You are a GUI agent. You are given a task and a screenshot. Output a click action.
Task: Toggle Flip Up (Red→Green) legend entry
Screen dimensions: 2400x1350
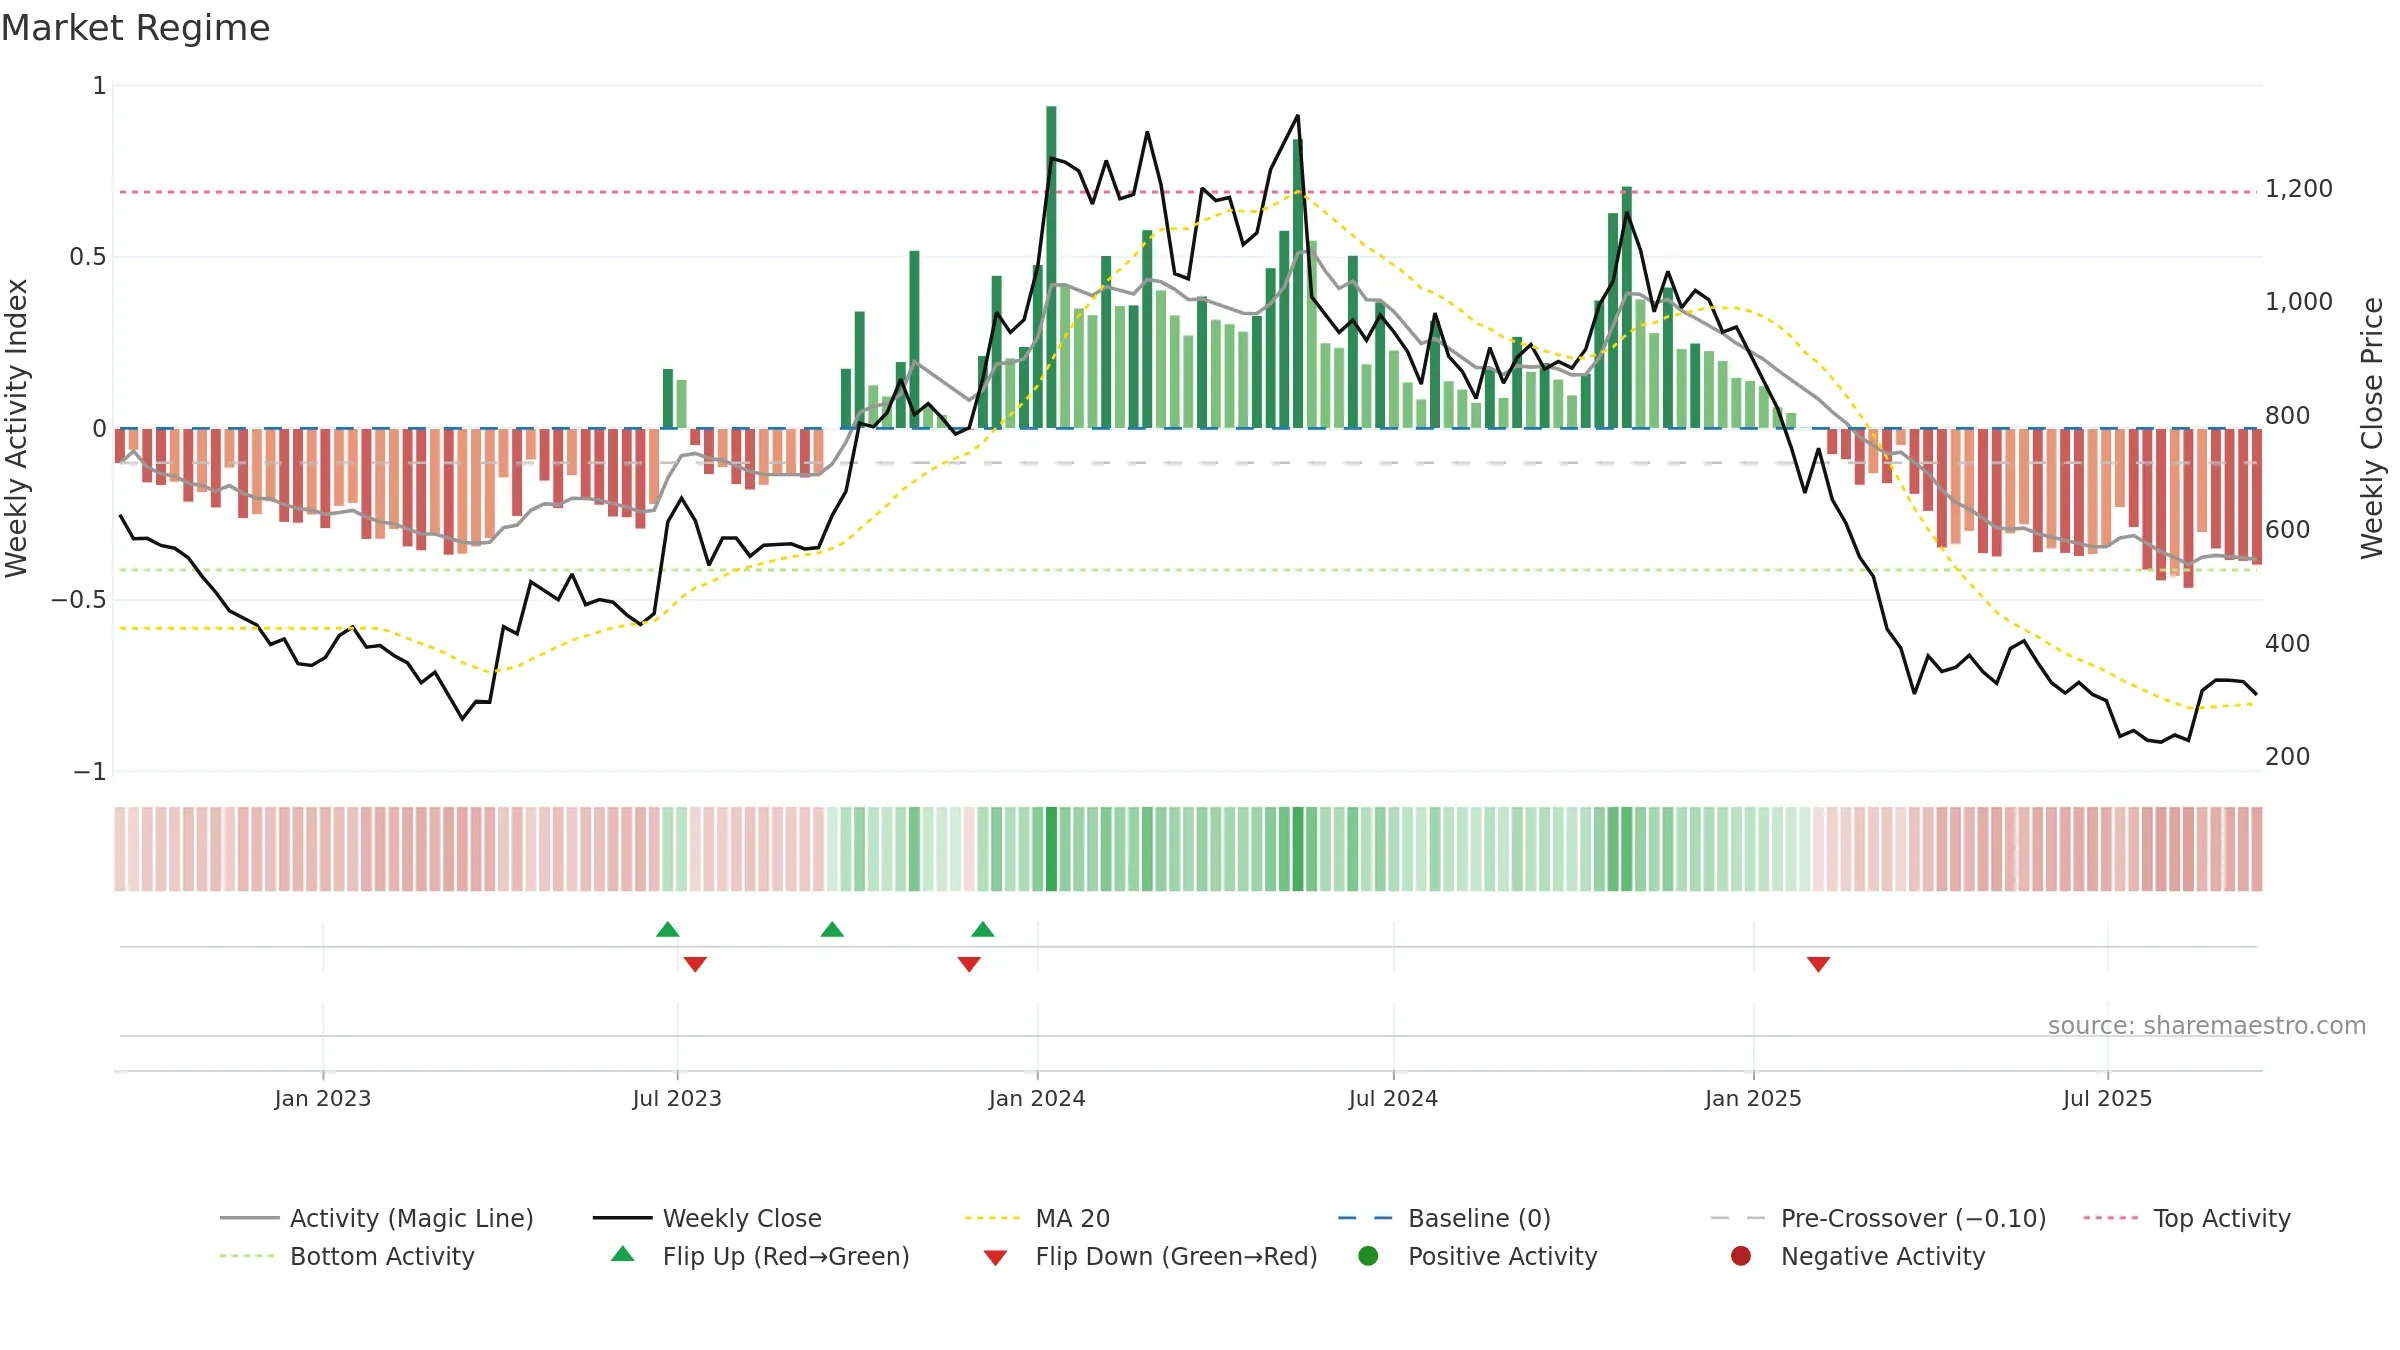(x=760, y=1256)
